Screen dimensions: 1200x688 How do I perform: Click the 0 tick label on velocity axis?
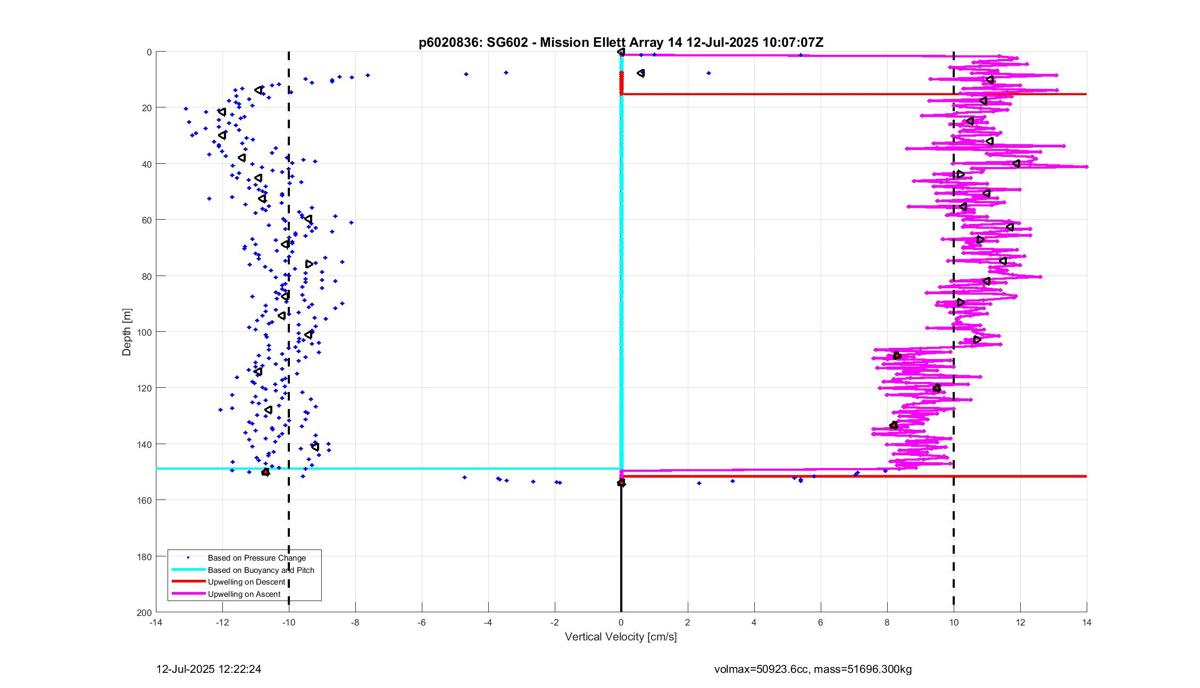[621, 622]
